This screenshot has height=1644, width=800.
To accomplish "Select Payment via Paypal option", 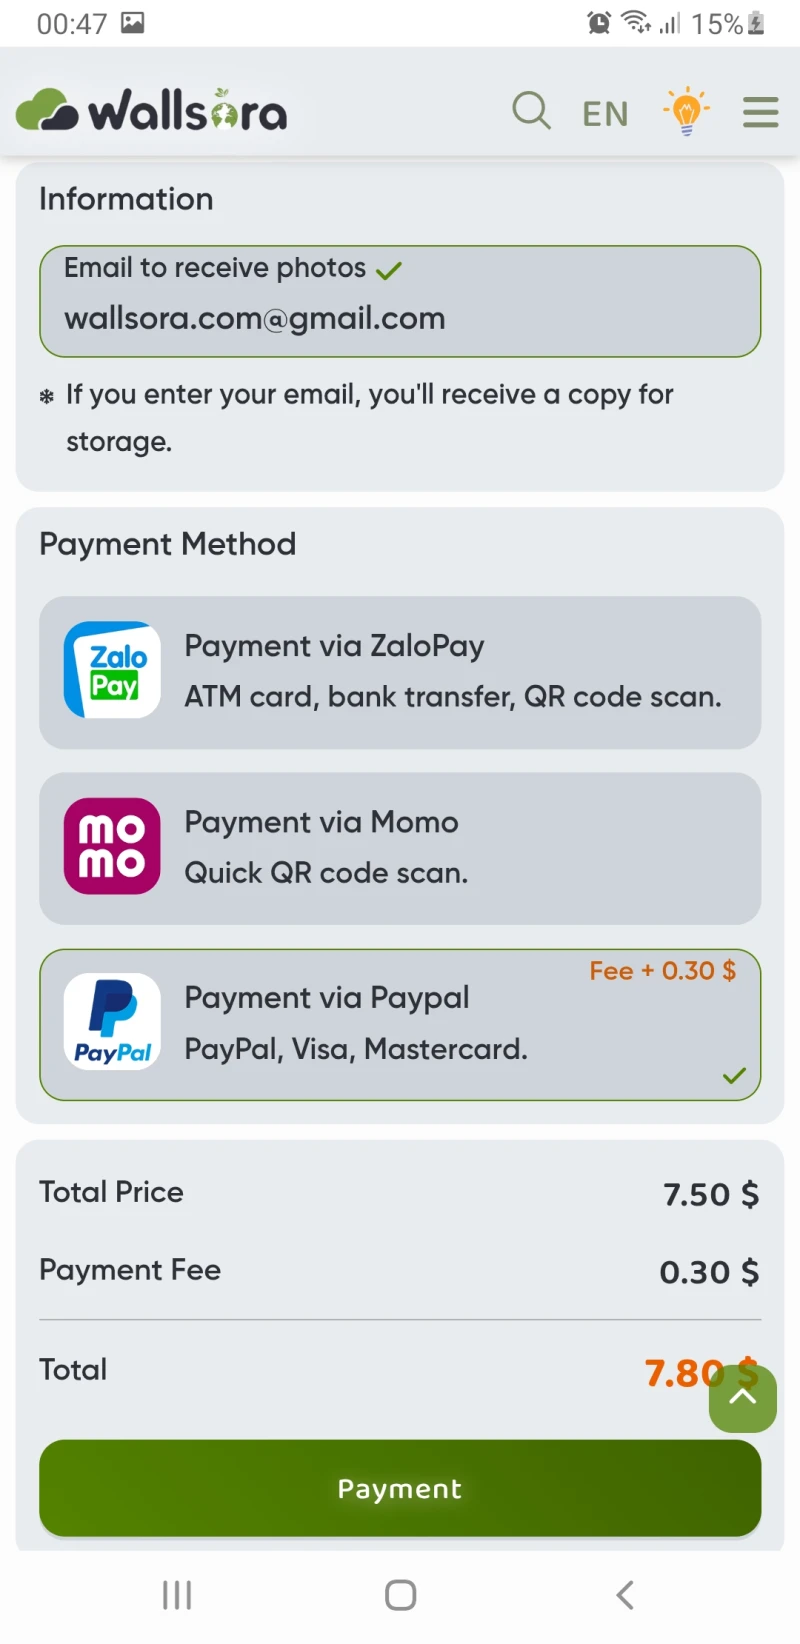I will pos(400,1025).
